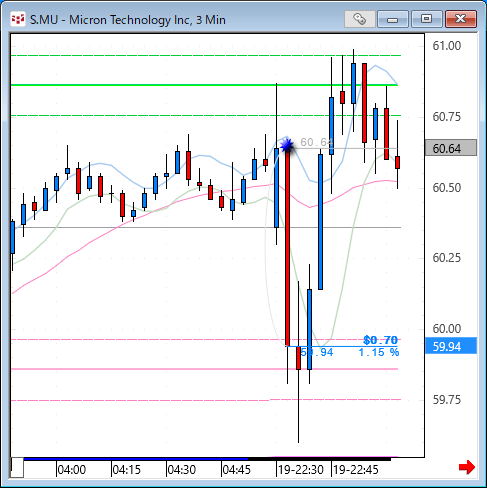
Task: Click the 60.25 price scale label
Action: pos(447,258)
